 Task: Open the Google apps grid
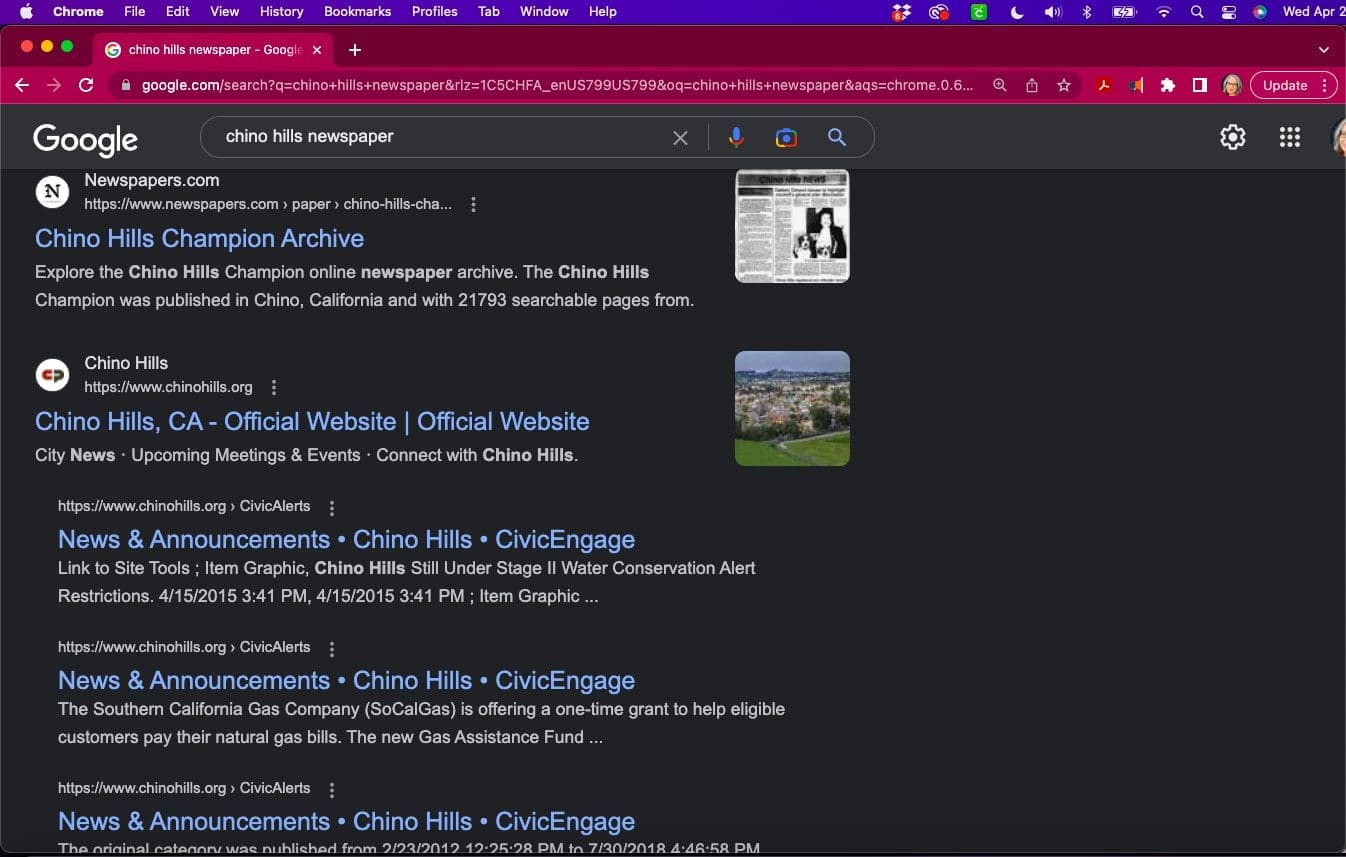(x=1289, y=138)
